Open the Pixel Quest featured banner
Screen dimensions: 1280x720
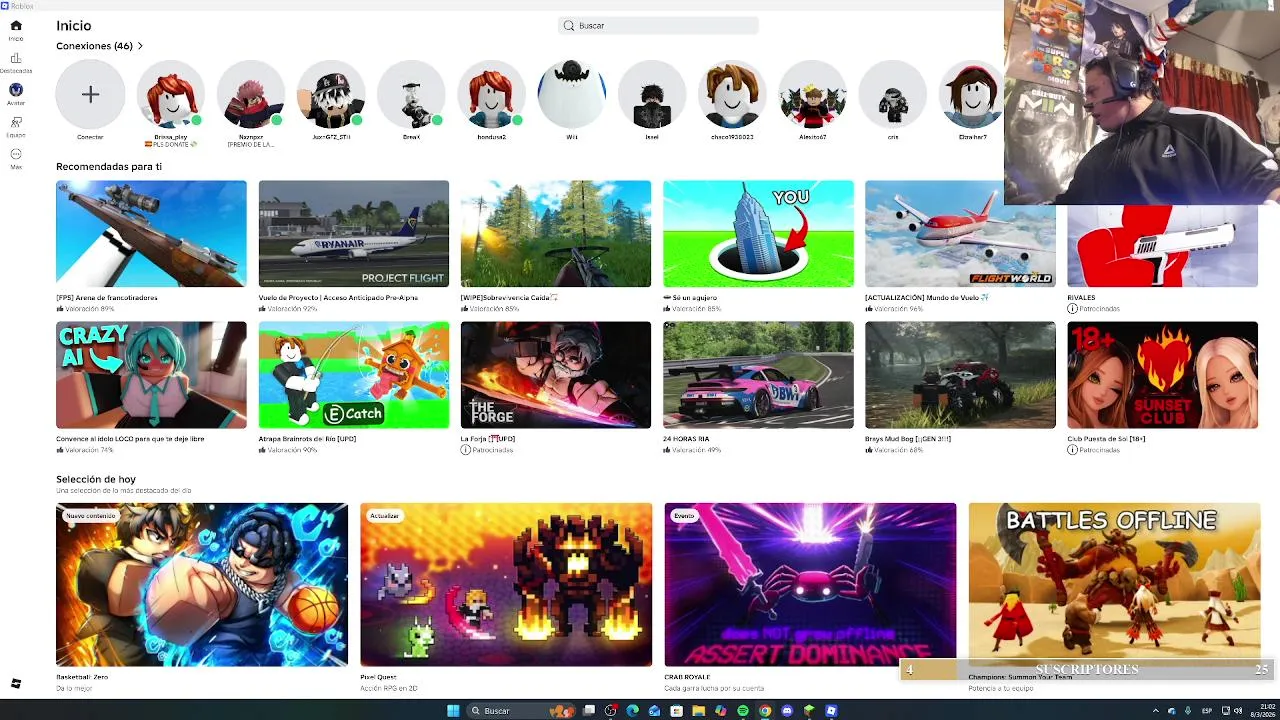tap(506, 585)
